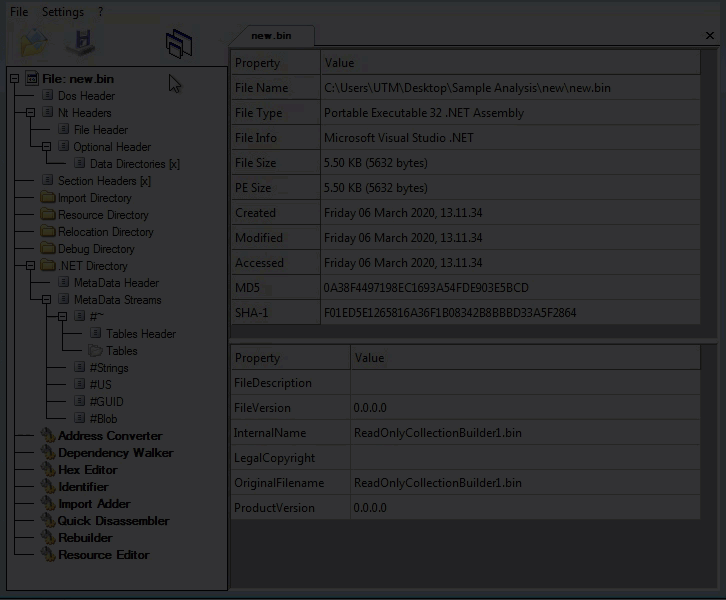
Task: Select the Optional Header tree label
Action: (112, 147)
